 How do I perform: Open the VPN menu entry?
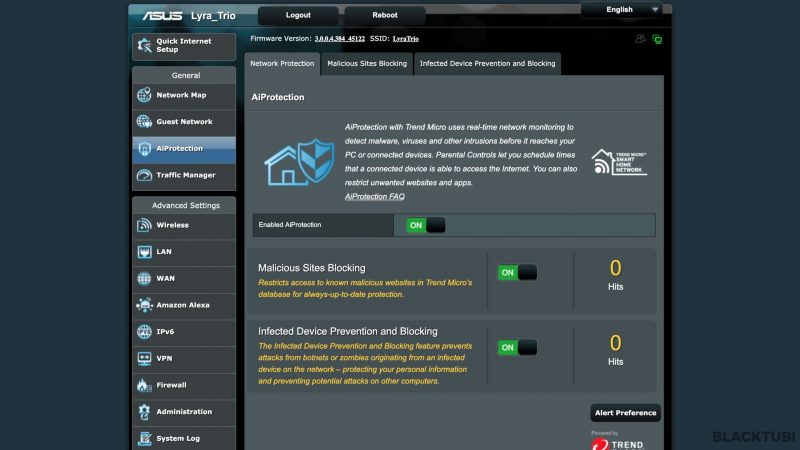184,358
